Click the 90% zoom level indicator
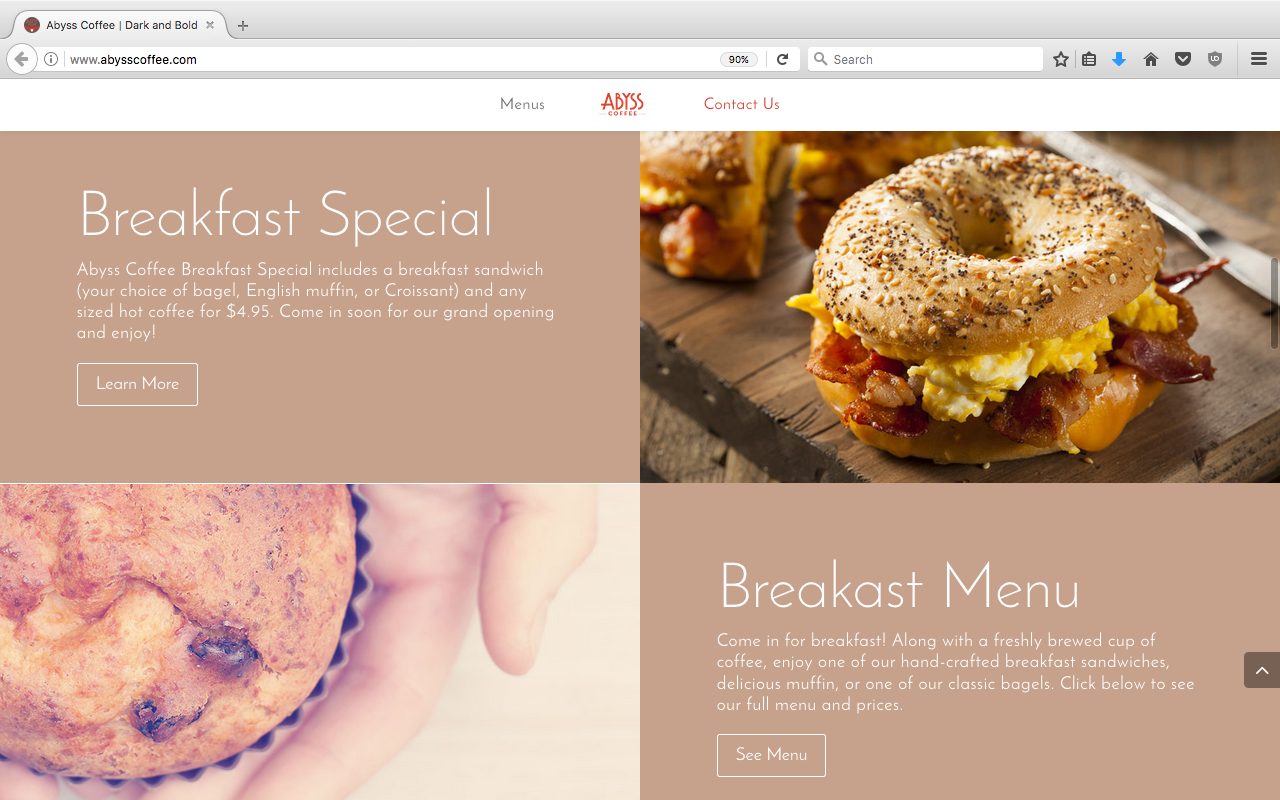1280x800 pixels. pos(738,59)
